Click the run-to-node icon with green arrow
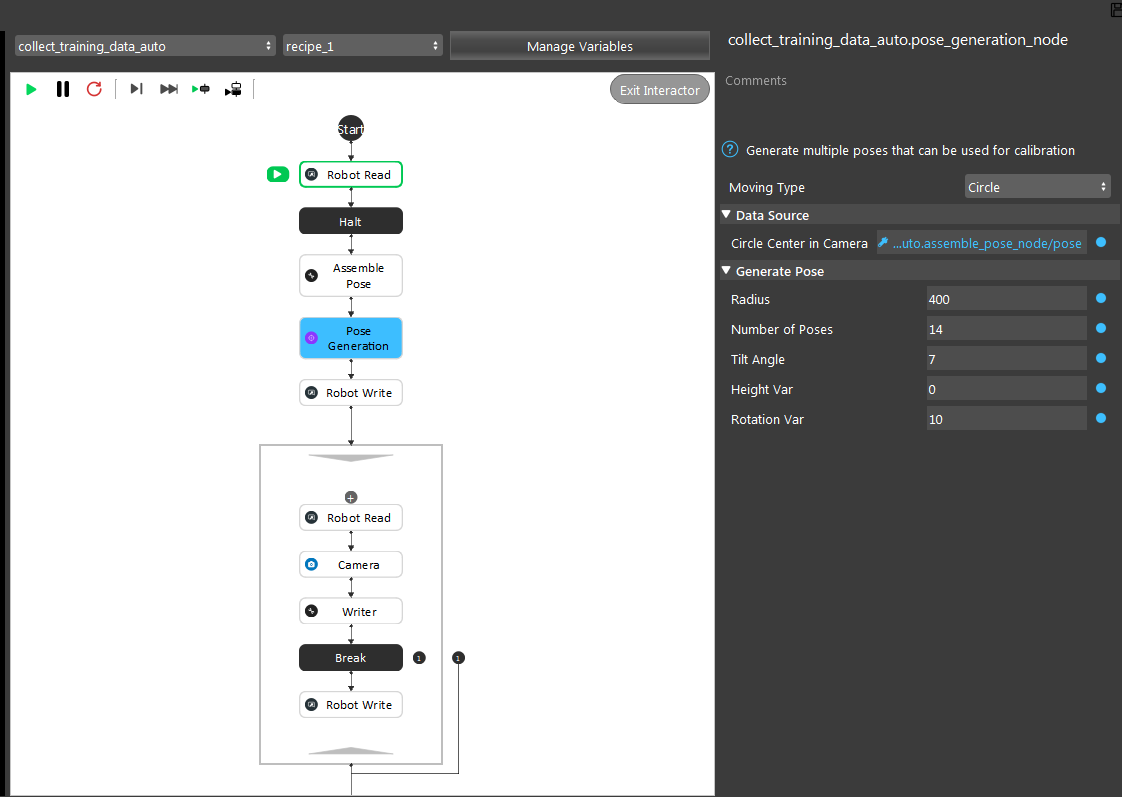 click(x=200, y=89)
